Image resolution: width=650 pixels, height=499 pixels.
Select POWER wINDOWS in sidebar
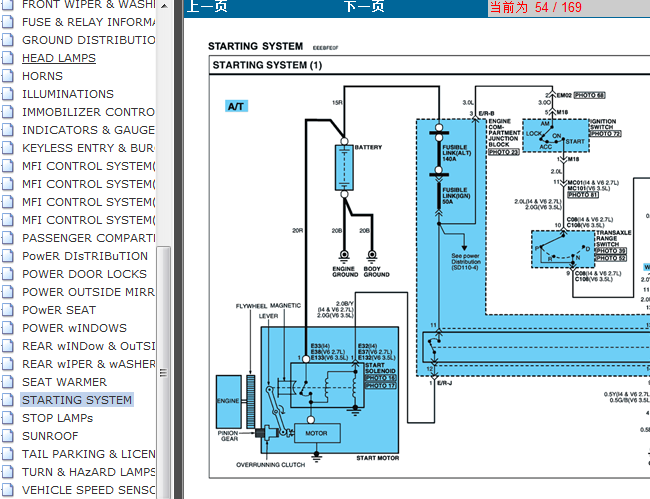tap(74, 328)
